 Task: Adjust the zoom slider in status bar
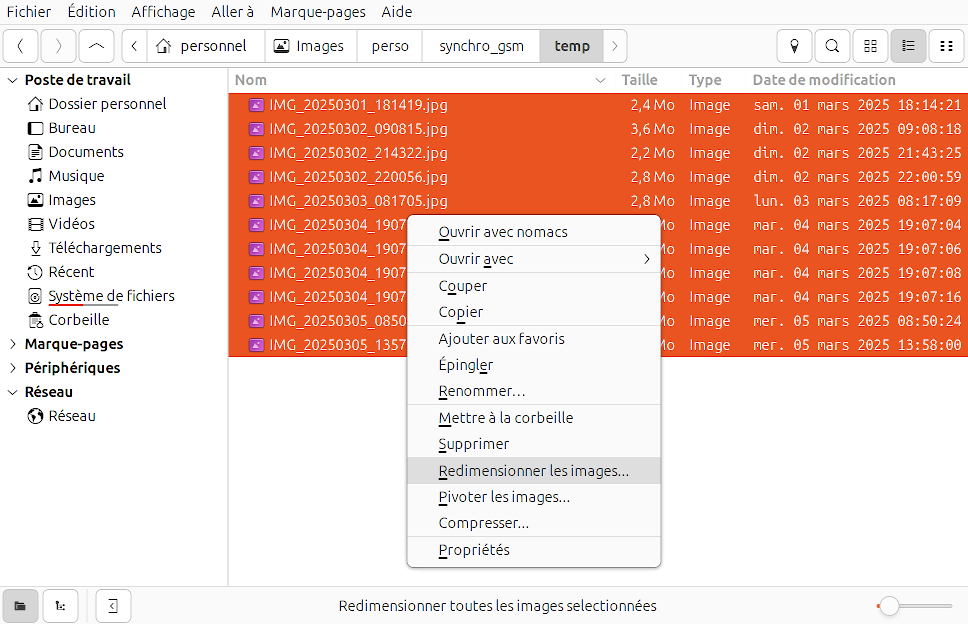(914, 606)
